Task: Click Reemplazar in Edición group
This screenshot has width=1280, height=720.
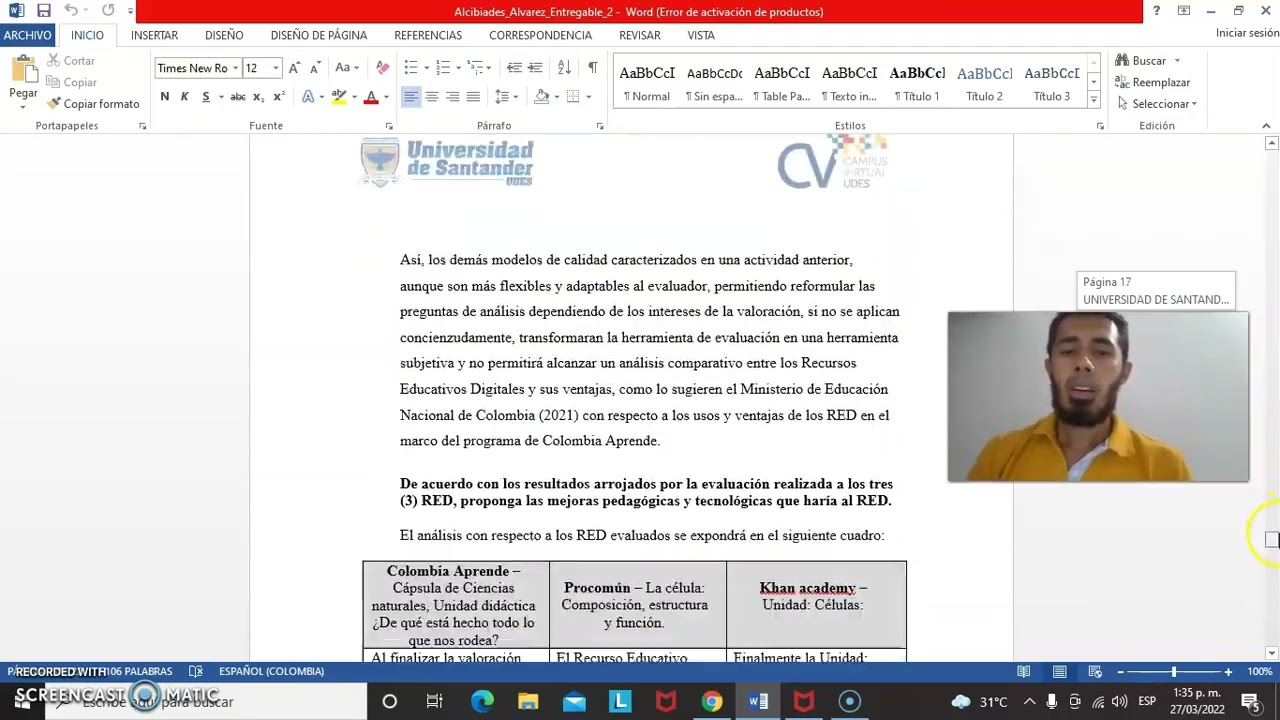Action: [x=1153, y=82]
